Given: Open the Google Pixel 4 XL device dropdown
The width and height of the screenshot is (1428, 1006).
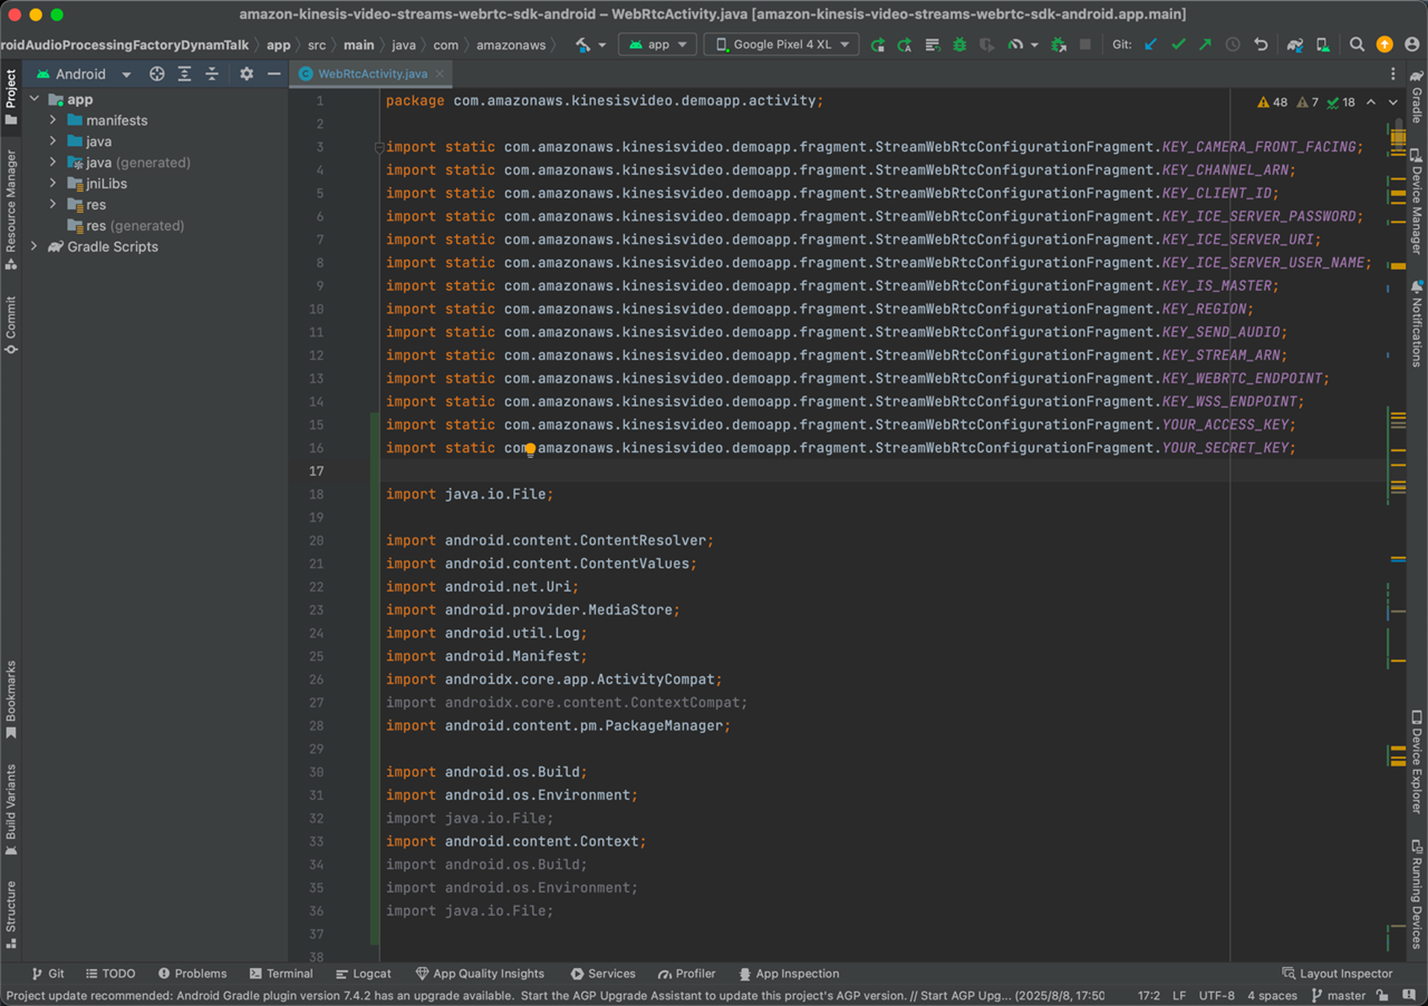Looking at the screenshot, I should (782, 45).
